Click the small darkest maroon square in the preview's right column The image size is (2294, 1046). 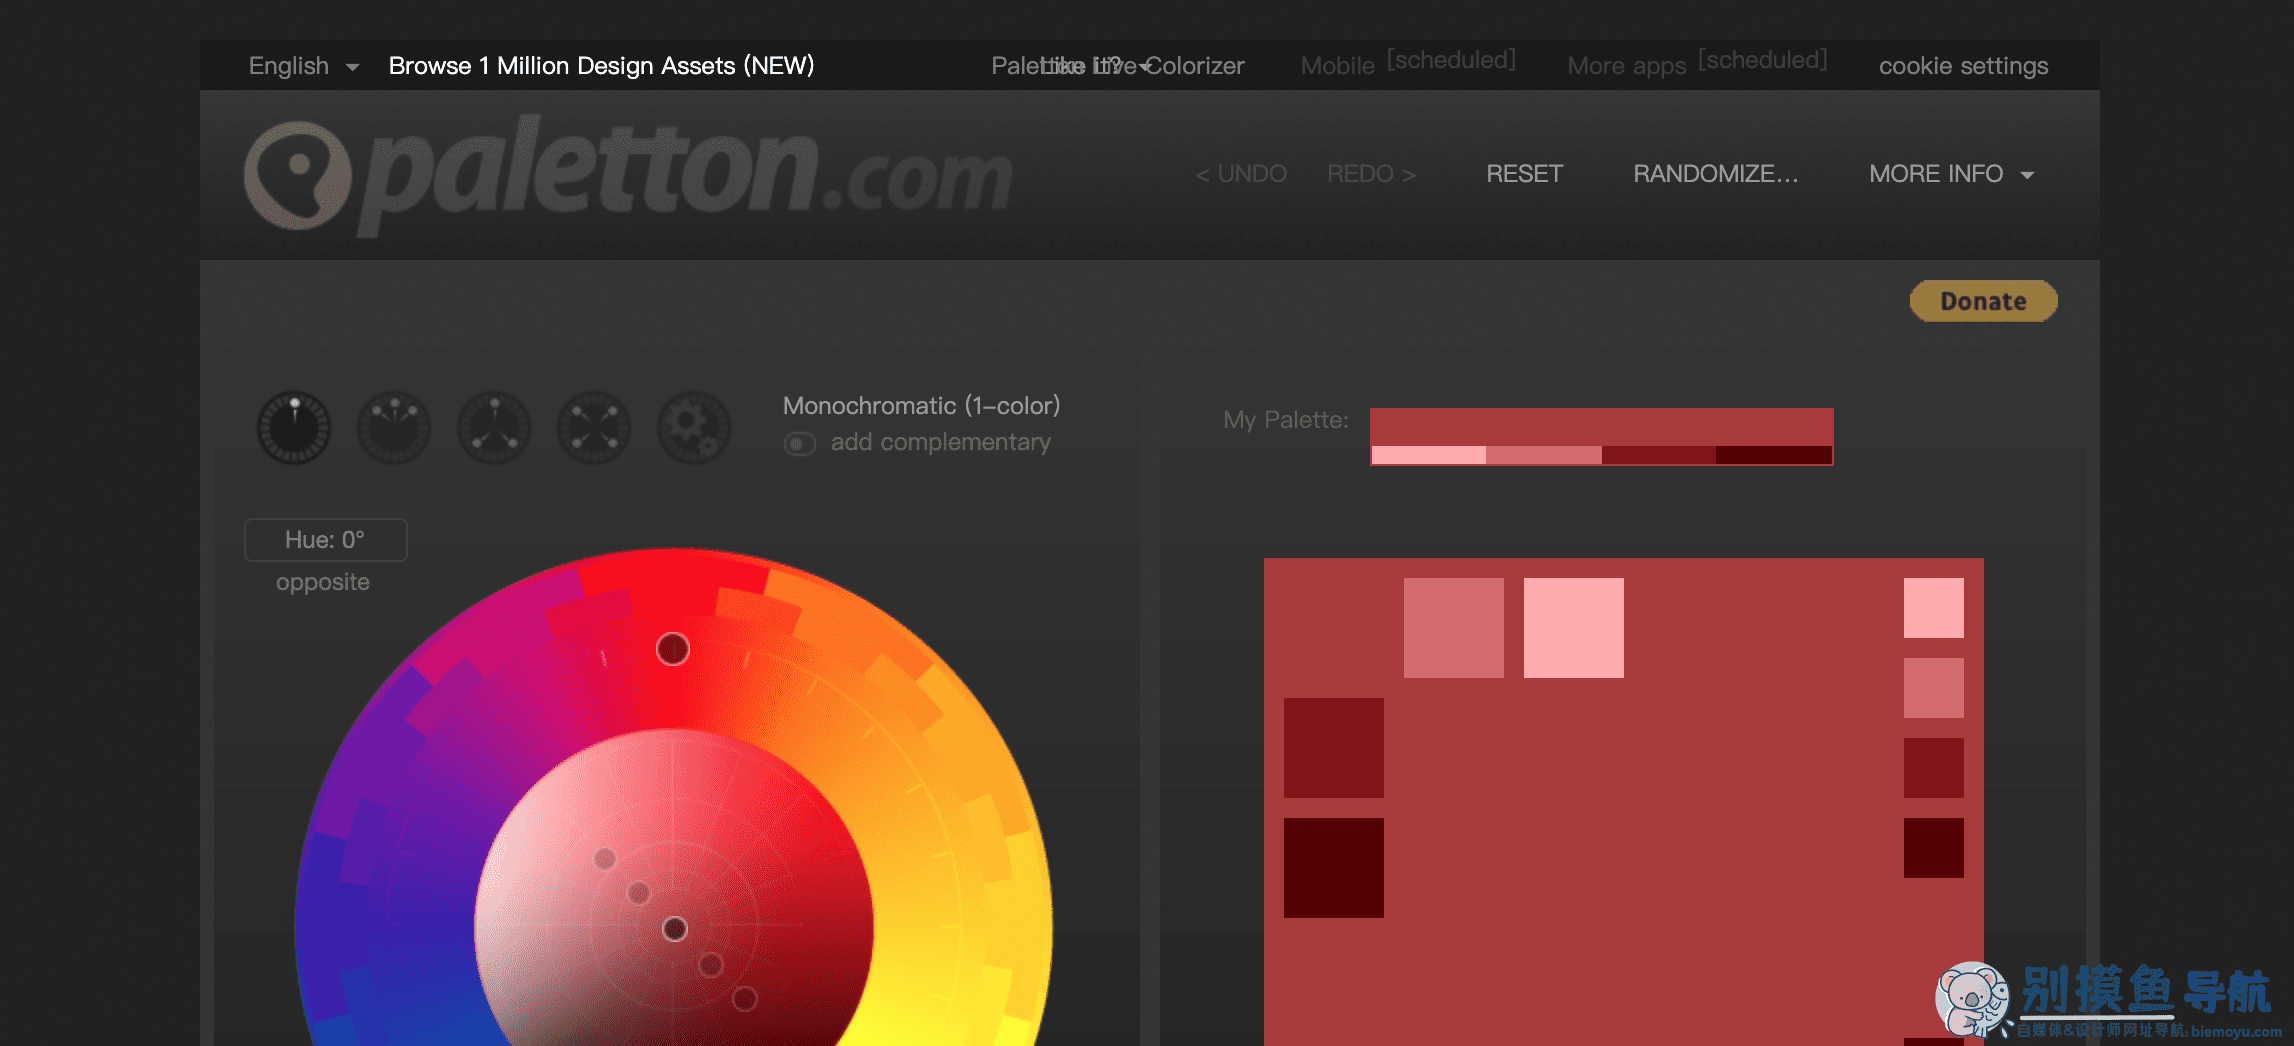(1934, 848)
